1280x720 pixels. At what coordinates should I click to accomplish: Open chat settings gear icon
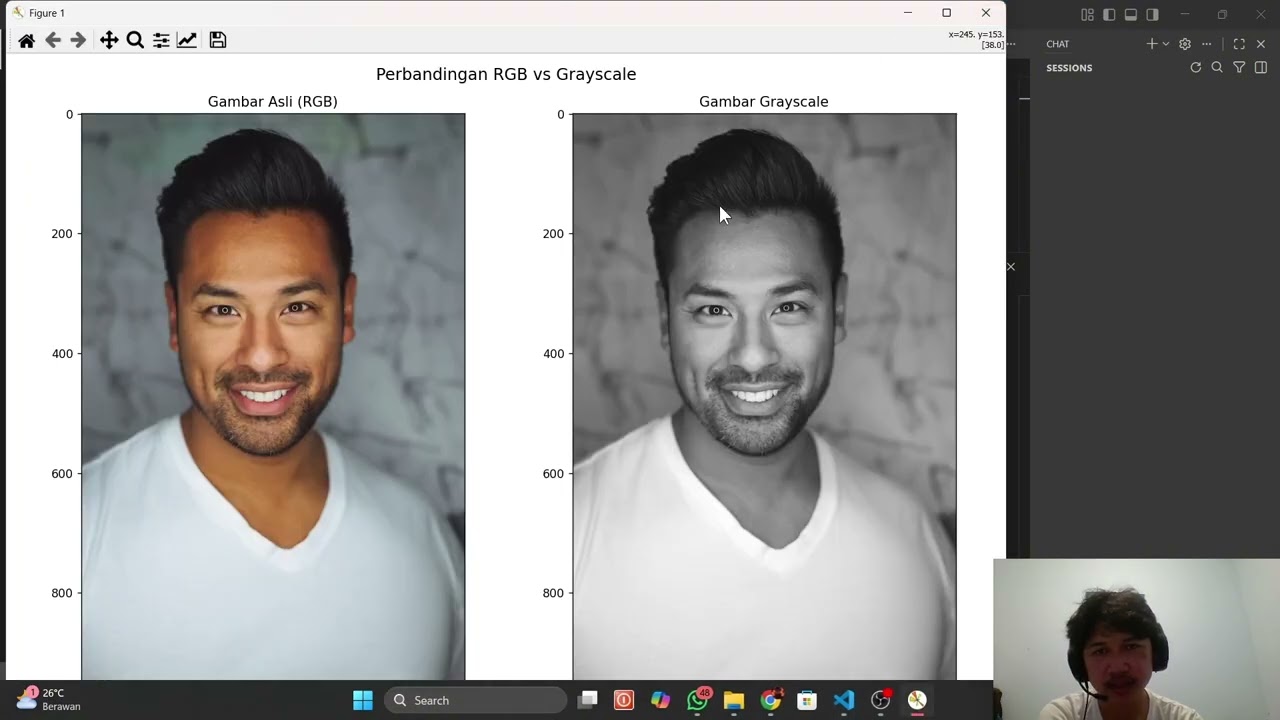(1185, 44)
